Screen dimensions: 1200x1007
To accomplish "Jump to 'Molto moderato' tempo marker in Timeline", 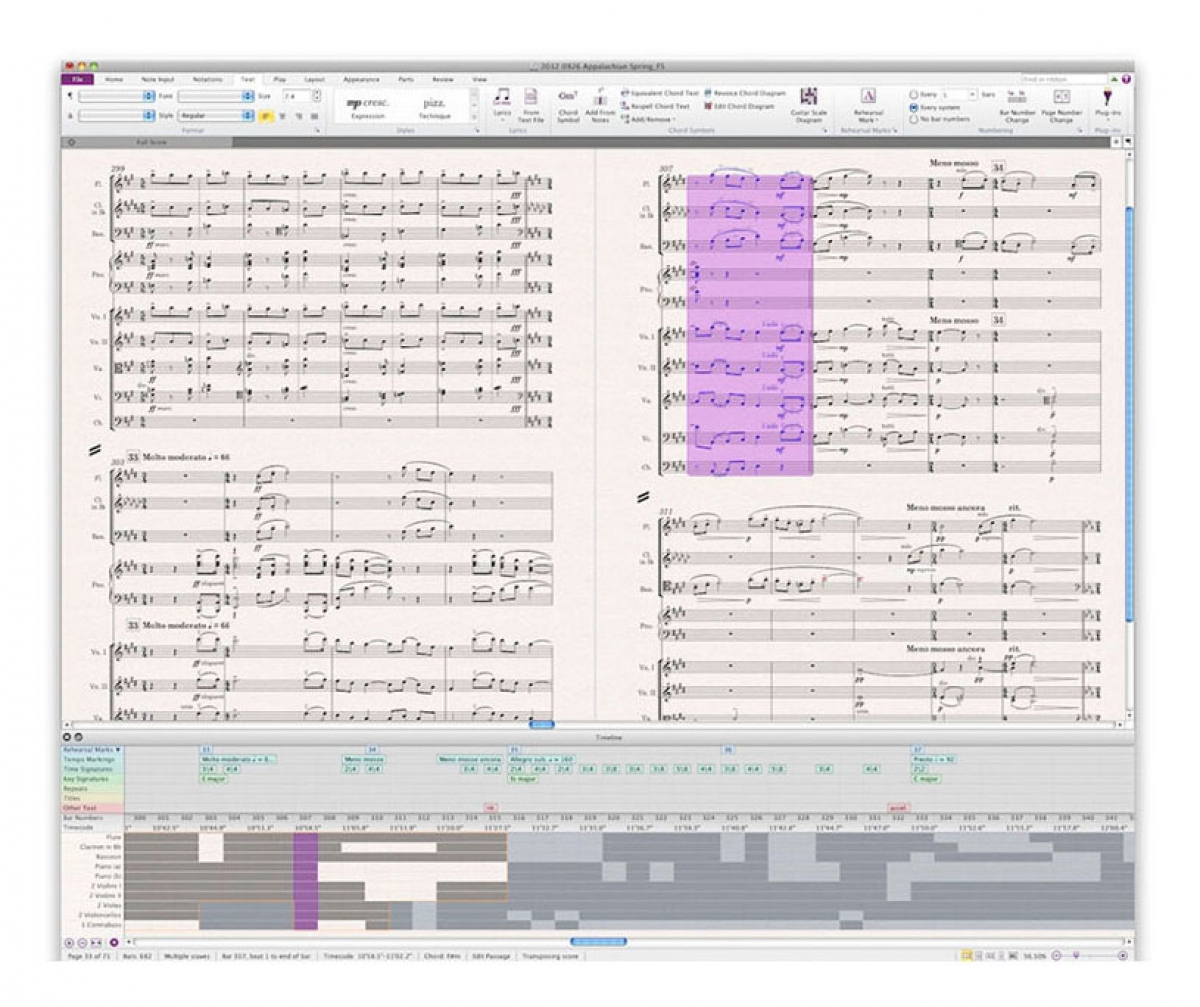I will click(238, 759).
